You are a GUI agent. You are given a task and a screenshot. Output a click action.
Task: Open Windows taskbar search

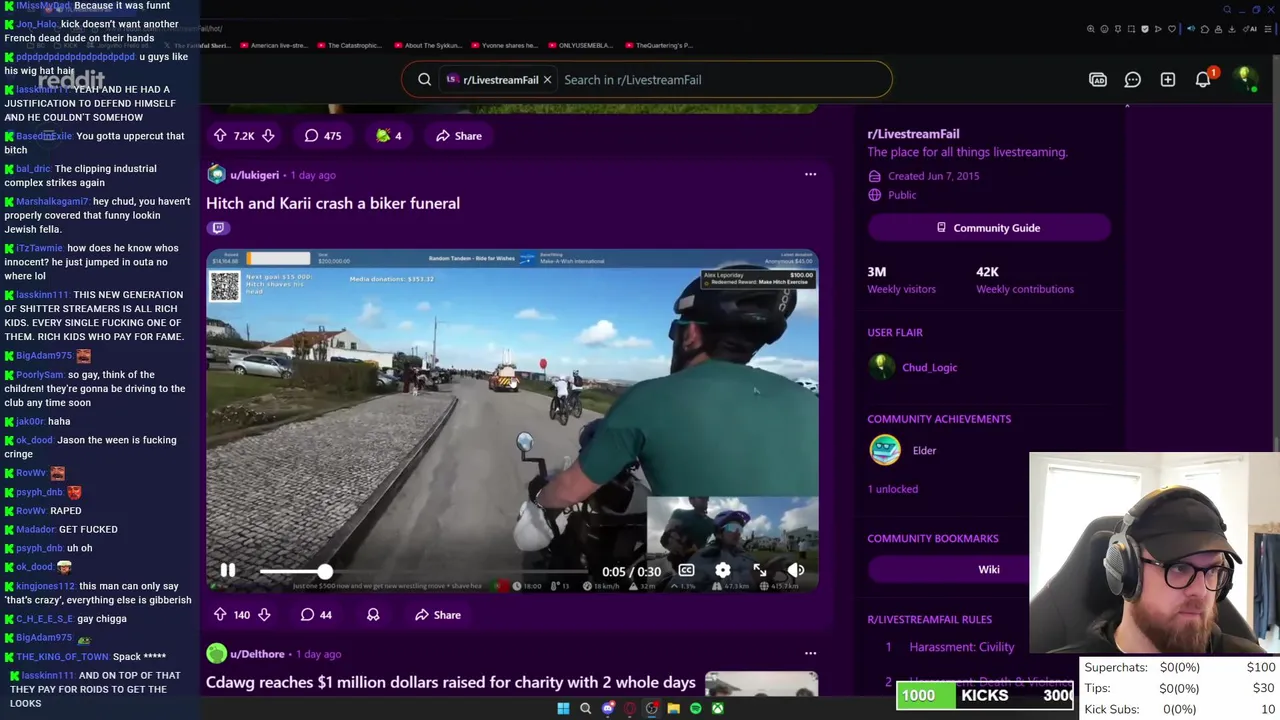585,709
